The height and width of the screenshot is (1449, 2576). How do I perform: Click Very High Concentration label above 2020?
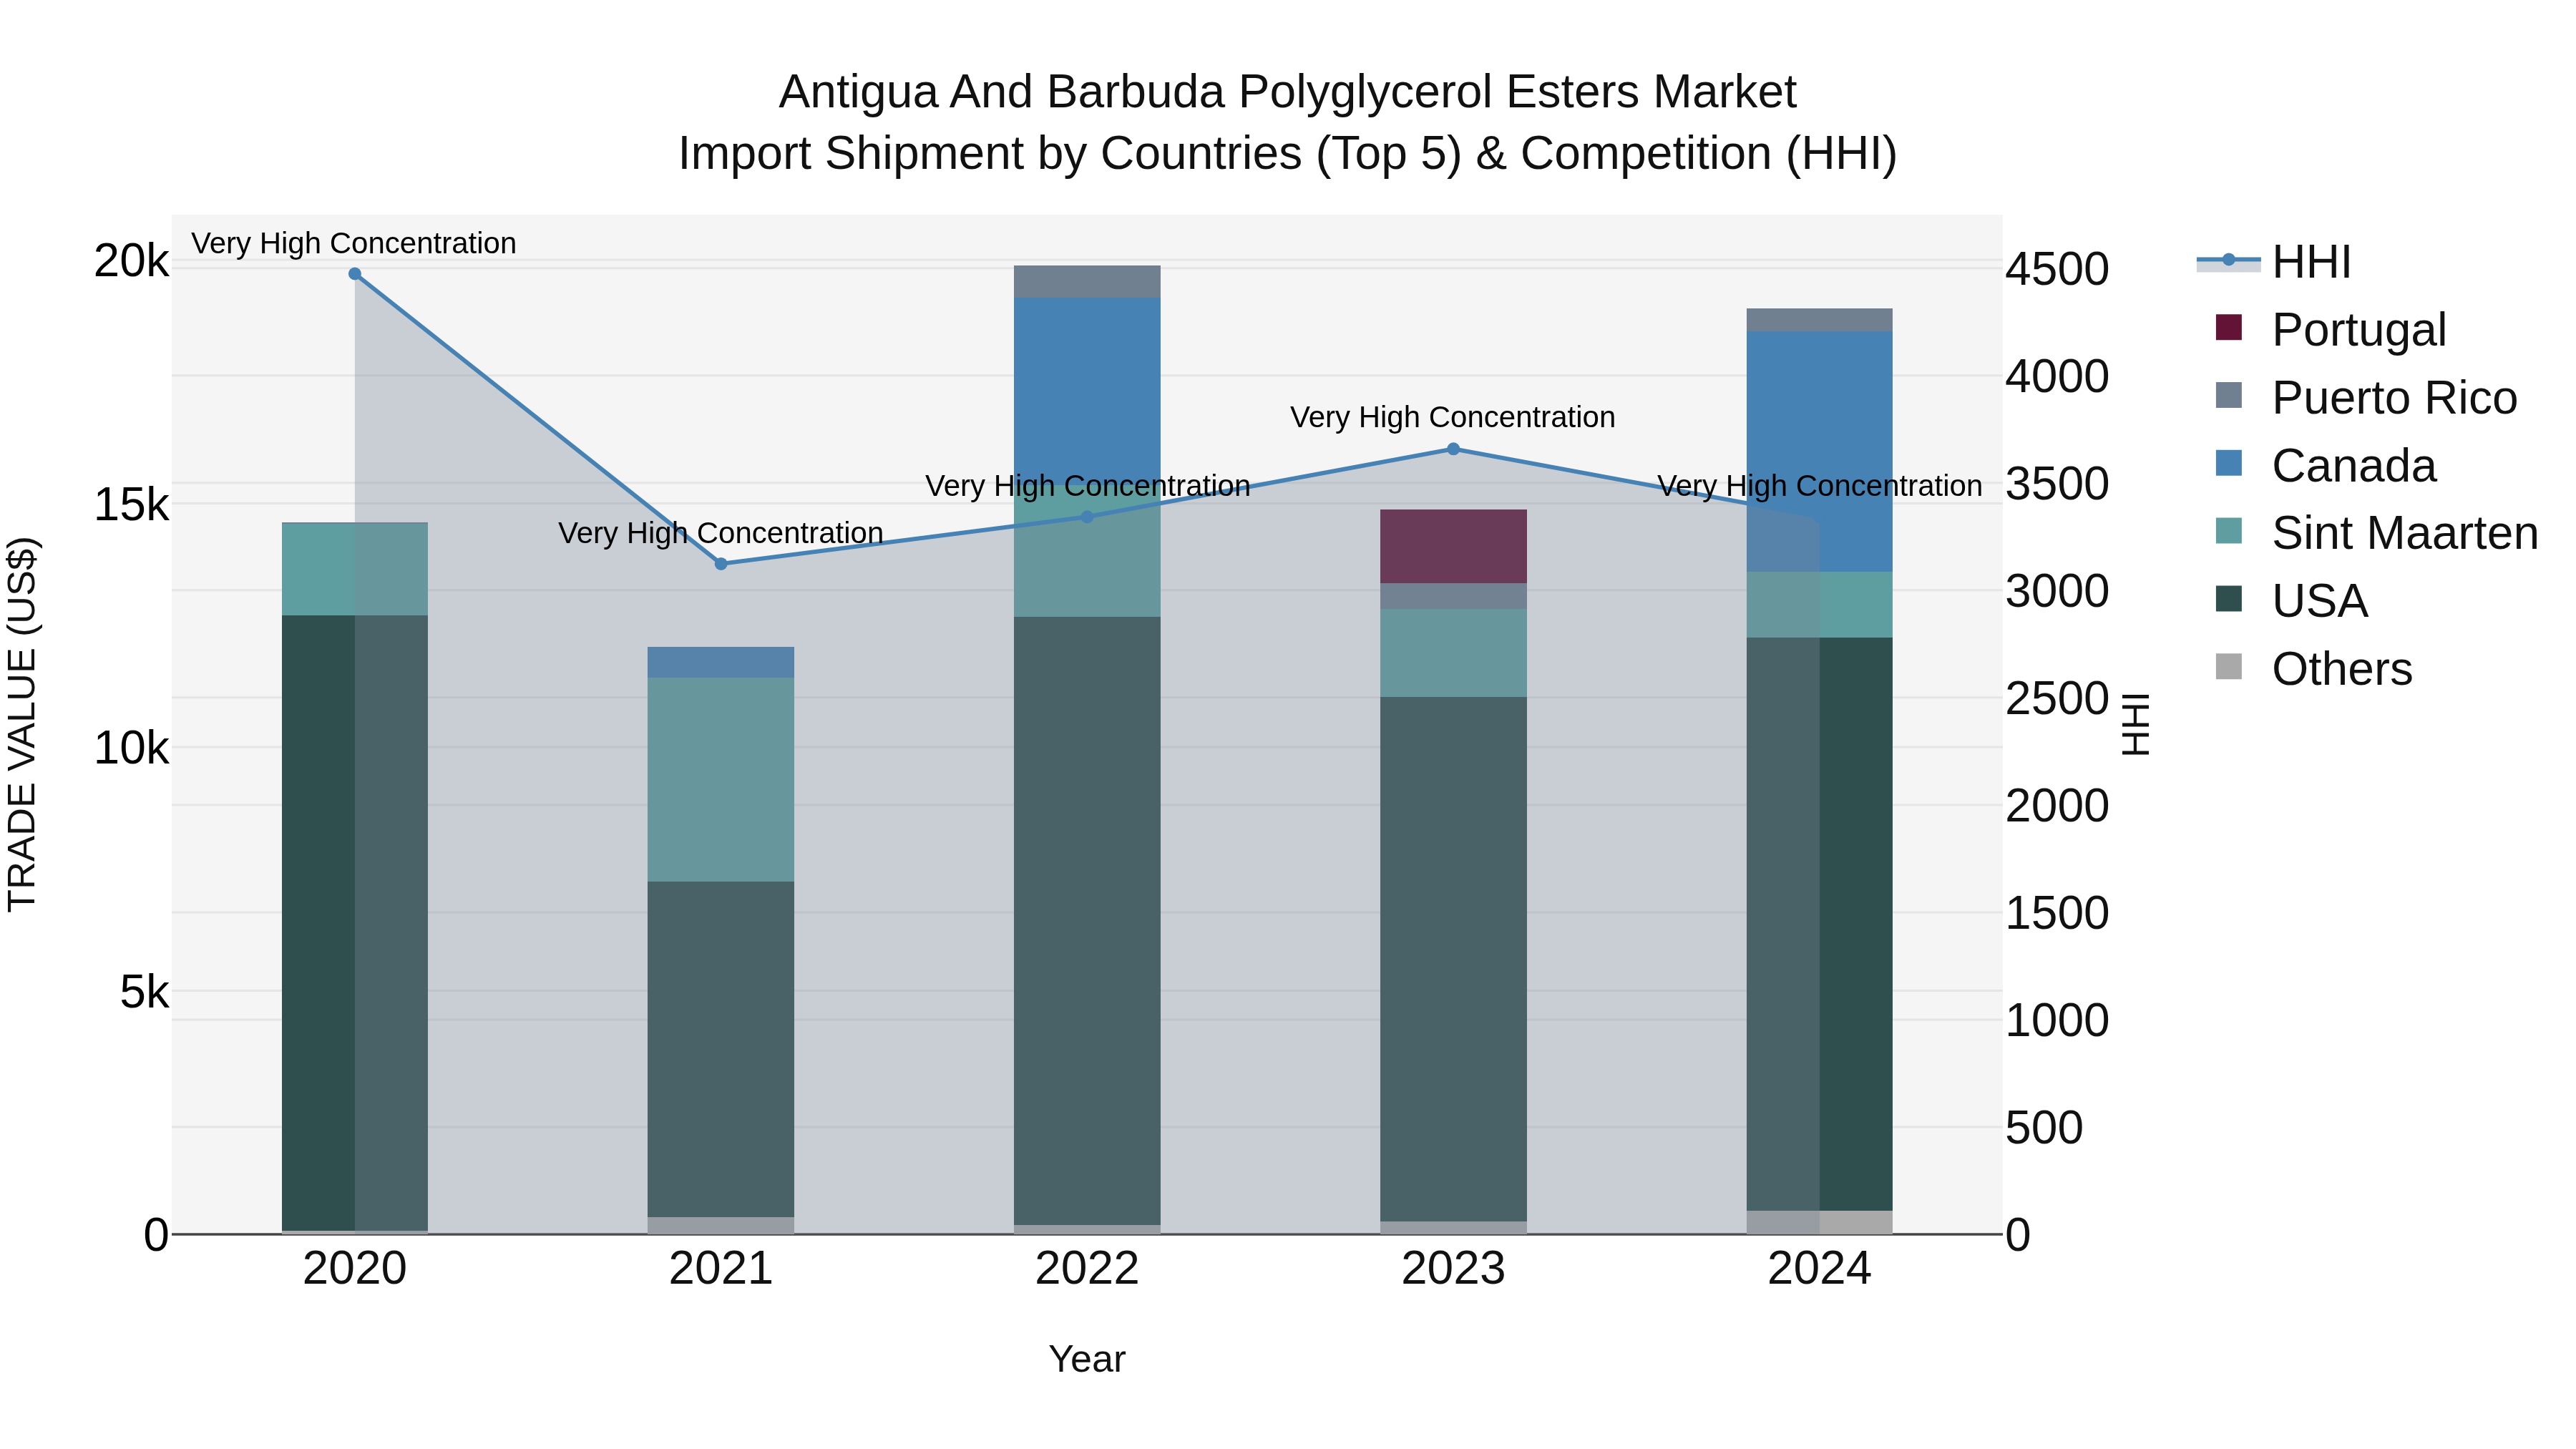tap(354, 243)
